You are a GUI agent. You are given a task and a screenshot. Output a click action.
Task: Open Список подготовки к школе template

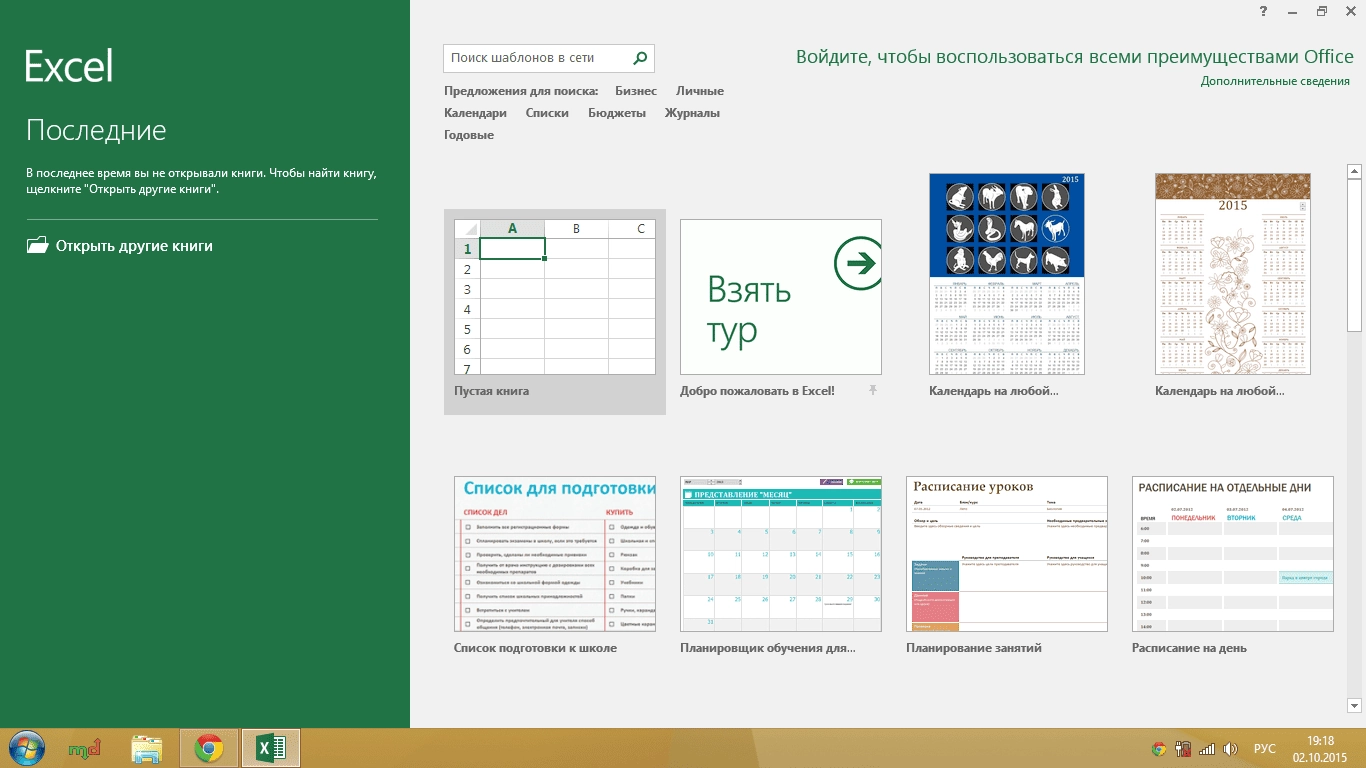555,554
